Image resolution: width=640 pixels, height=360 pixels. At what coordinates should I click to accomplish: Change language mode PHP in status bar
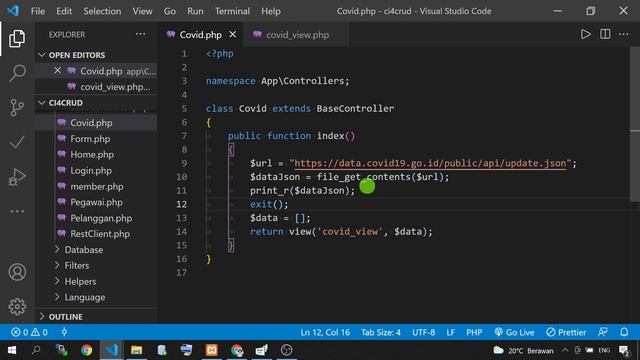coord(474,332)
